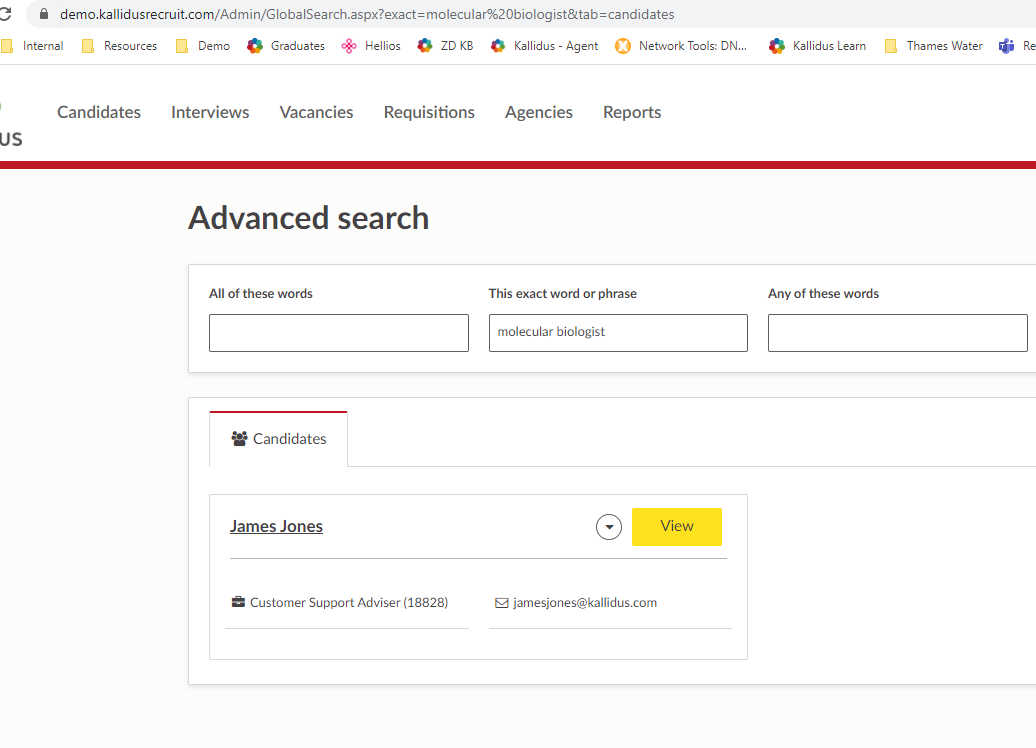Click the All of these words field

tap(338, 333)
